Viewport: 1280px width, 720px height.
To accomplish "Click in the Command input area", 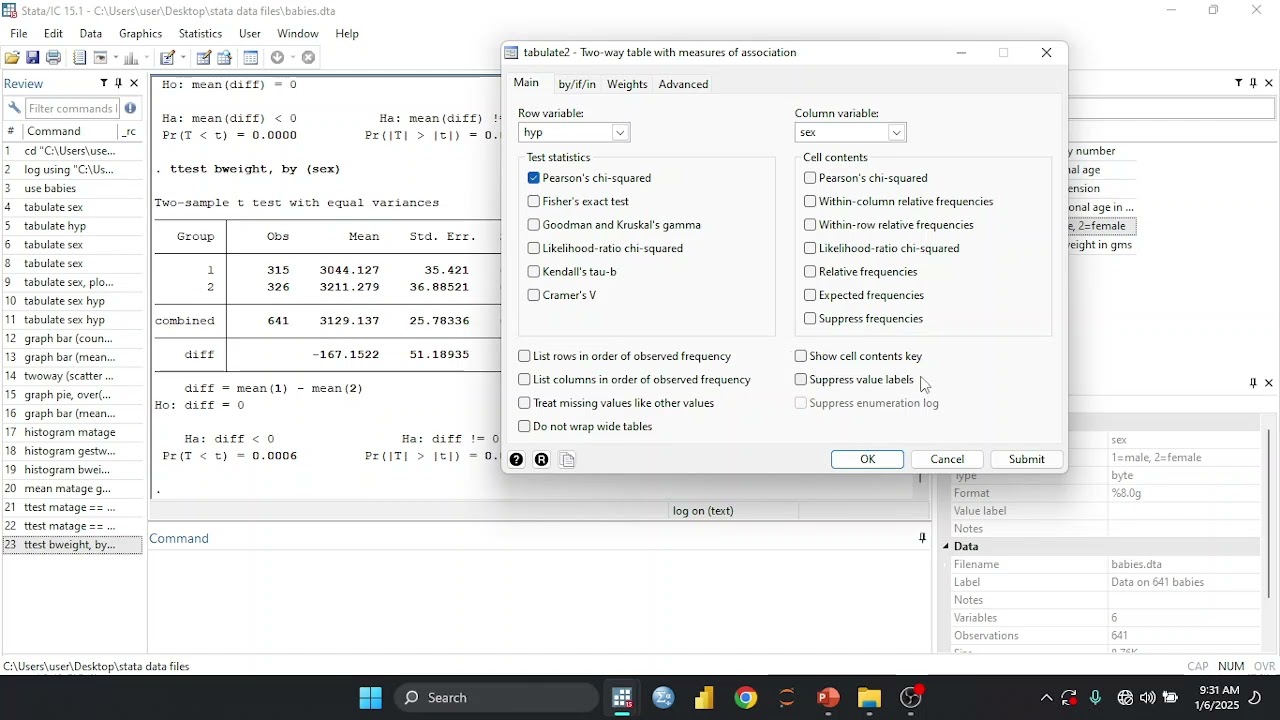I will point(540,600).
